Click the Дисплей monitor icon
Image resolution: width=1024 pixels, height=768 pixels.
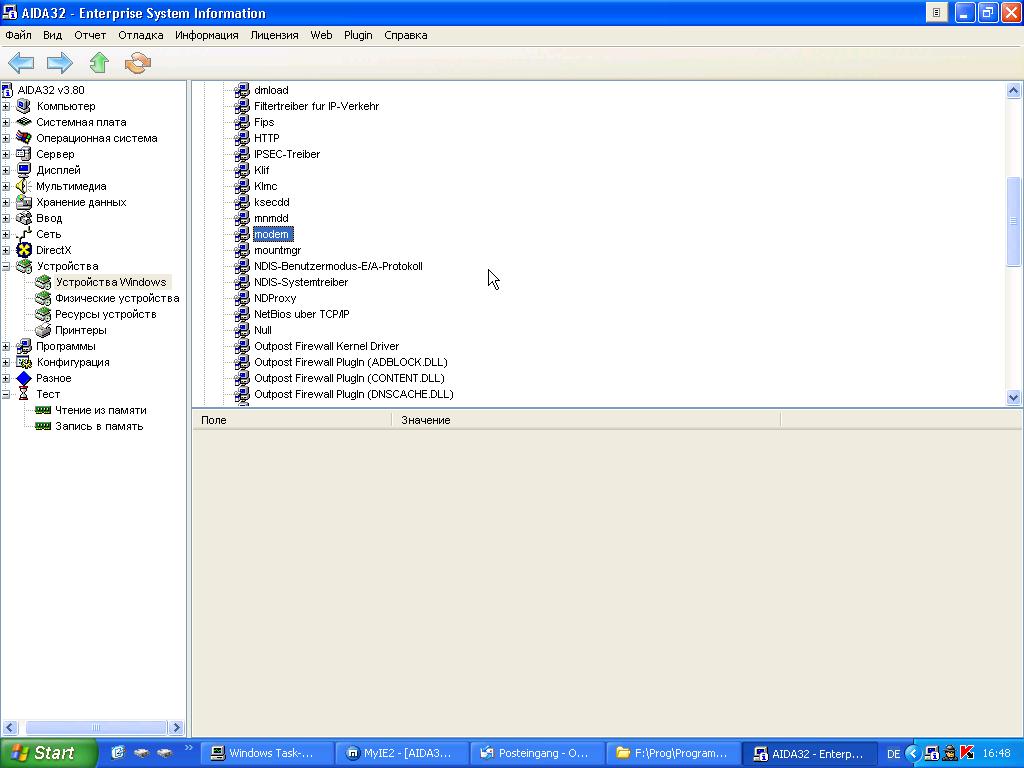pos(24,170)
